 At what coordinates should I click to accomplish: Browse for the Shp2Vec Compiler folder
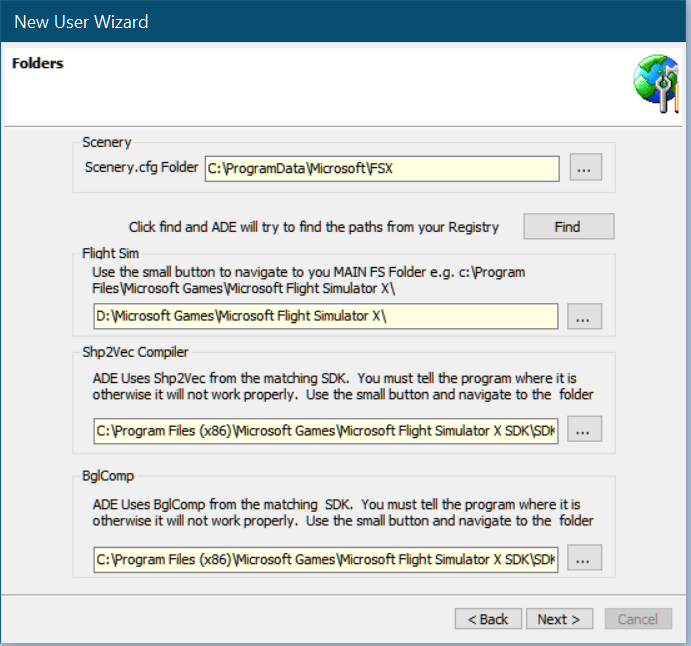click(584, 430)
